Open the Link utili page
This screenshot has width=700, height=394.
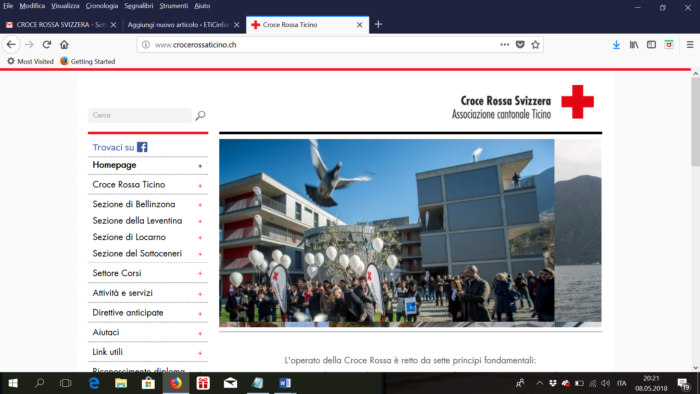(x=108, y=352)
